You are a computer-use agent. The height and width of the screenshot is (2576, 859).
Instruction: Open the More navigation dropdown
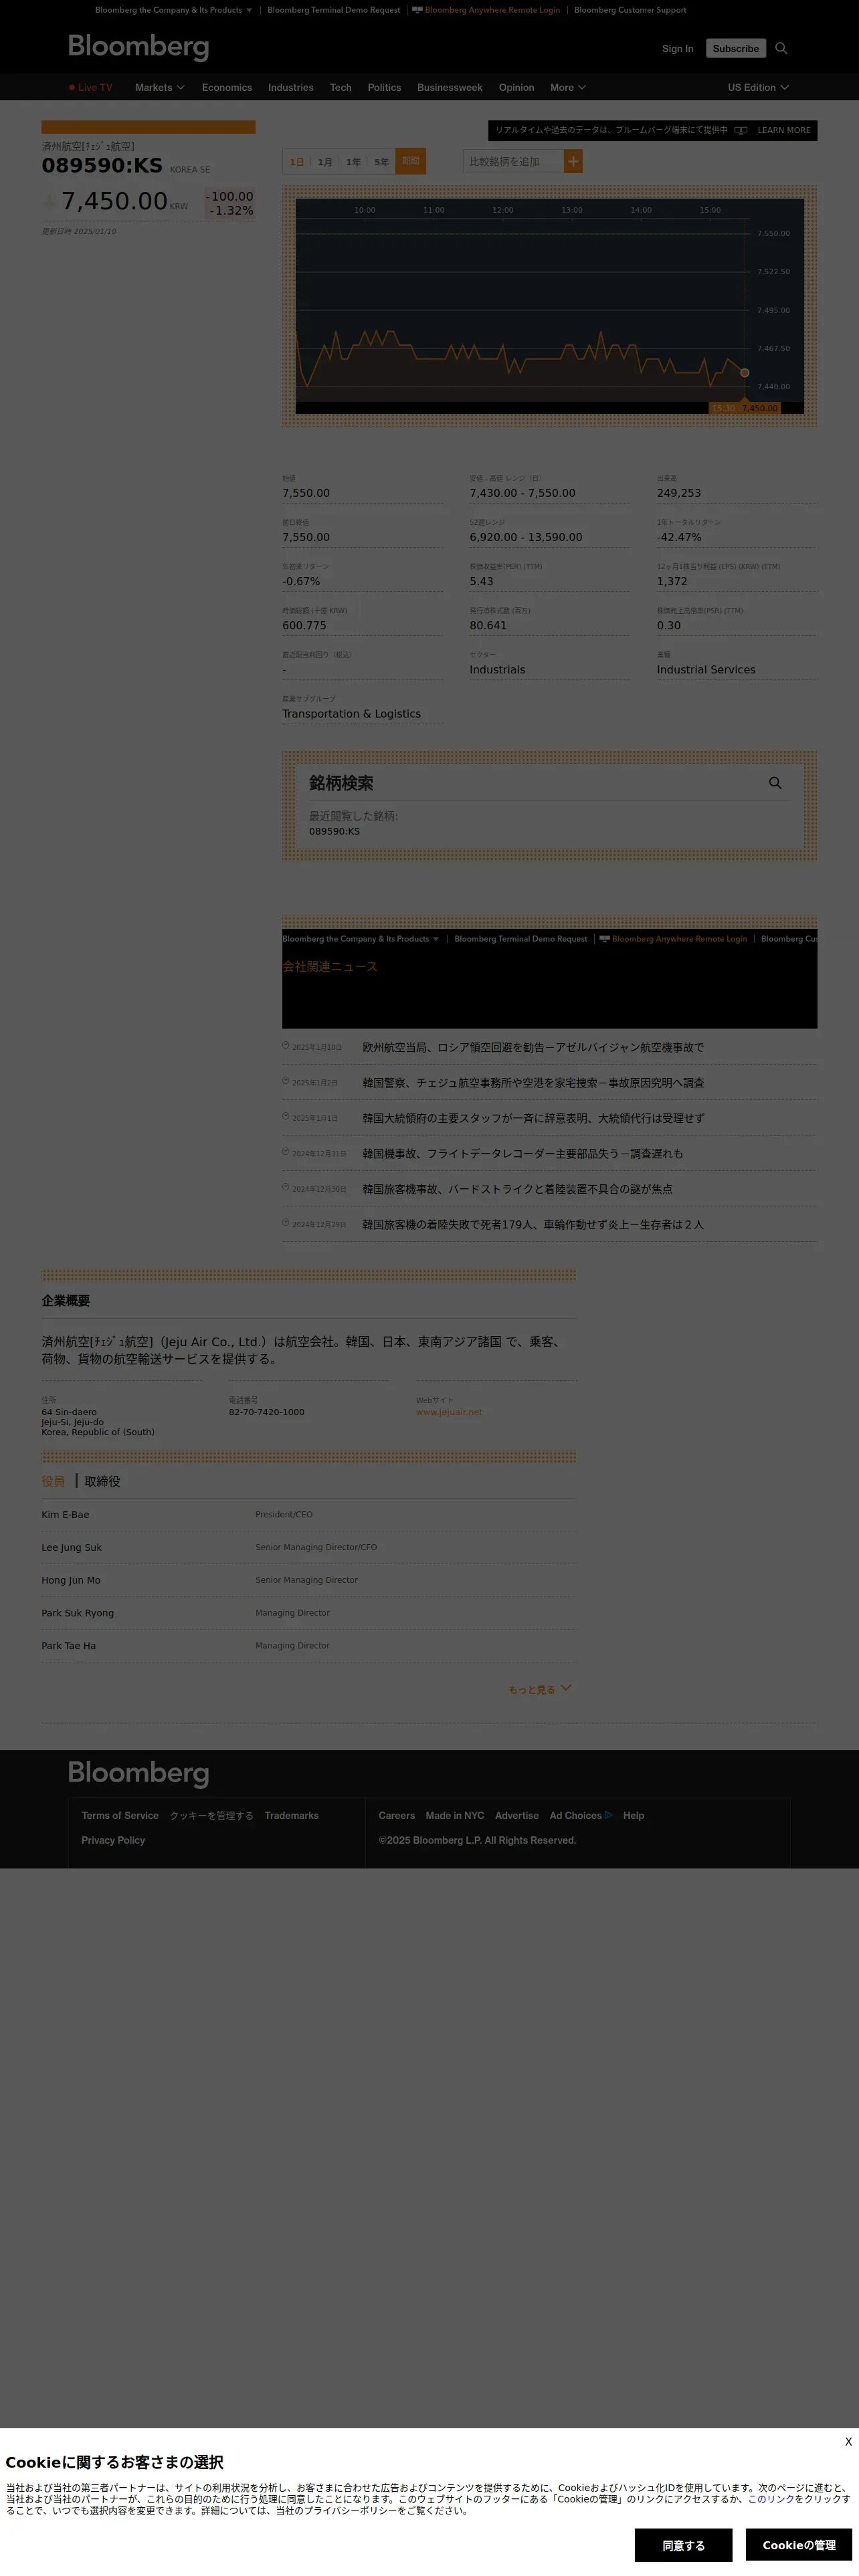[568, 87]
